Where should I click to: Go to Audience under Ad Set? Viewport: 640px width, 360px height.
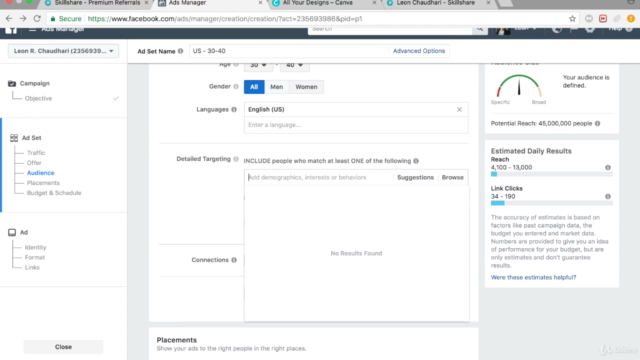point(40,173)
